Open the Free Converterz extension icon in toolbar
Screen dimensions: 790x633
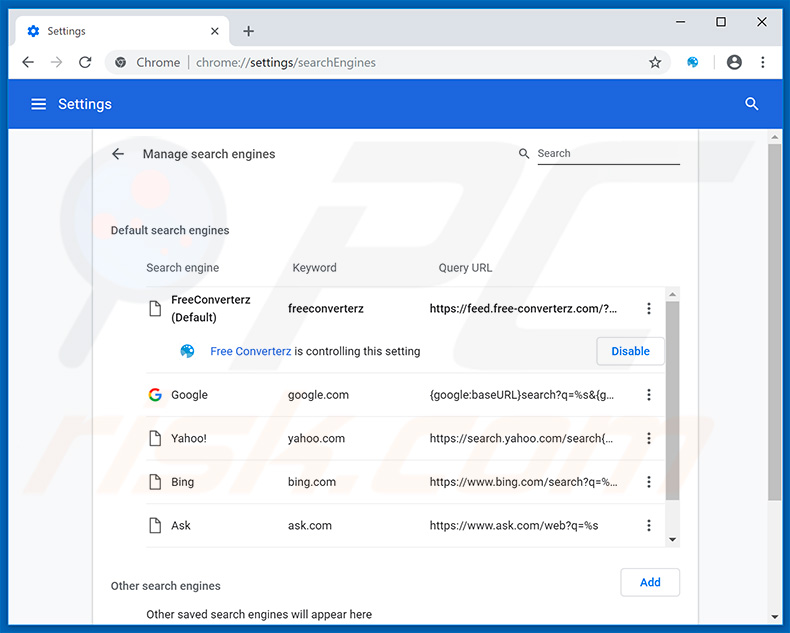point(693,62)
